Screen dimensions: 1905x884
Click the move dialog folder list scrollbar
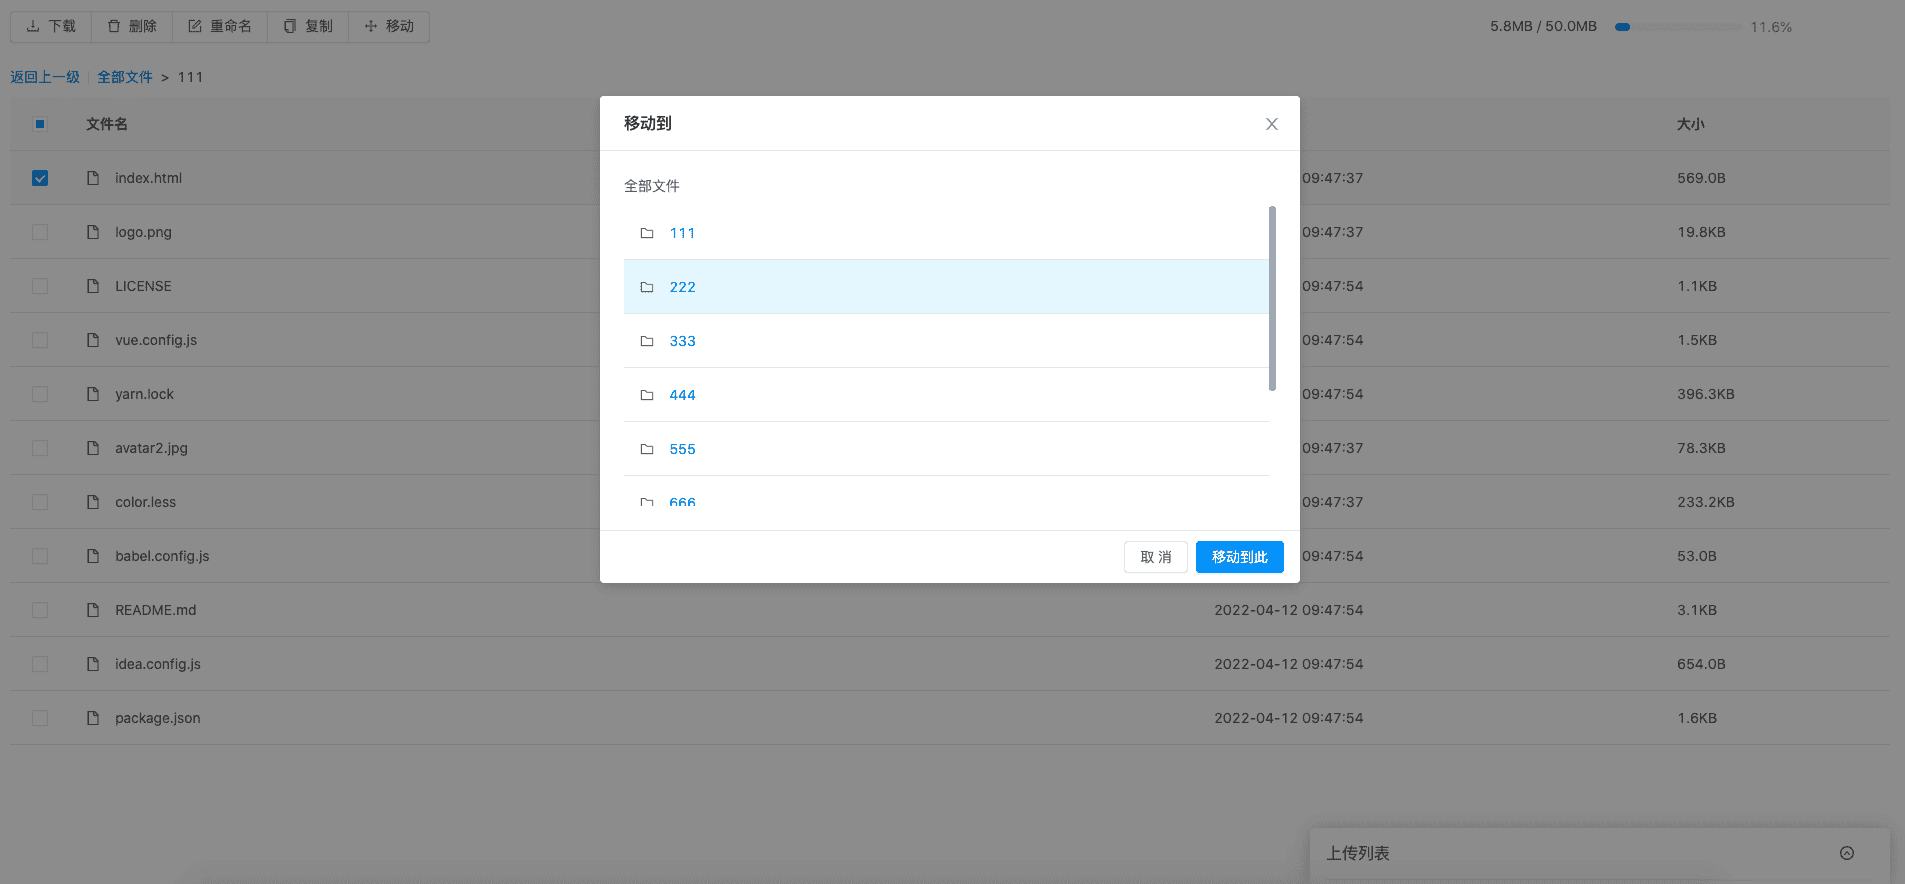(x=1272, y=298)
